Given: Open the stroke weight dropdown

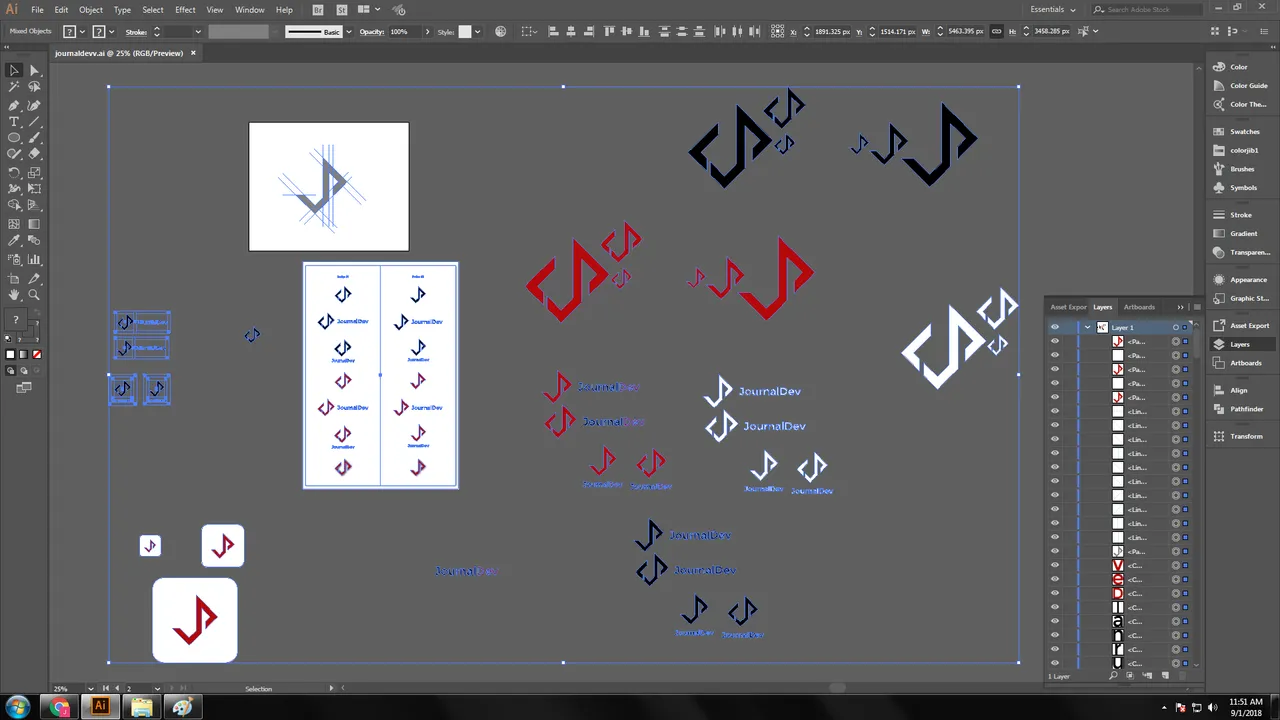Looking at the screenshot, I should 197,32.
